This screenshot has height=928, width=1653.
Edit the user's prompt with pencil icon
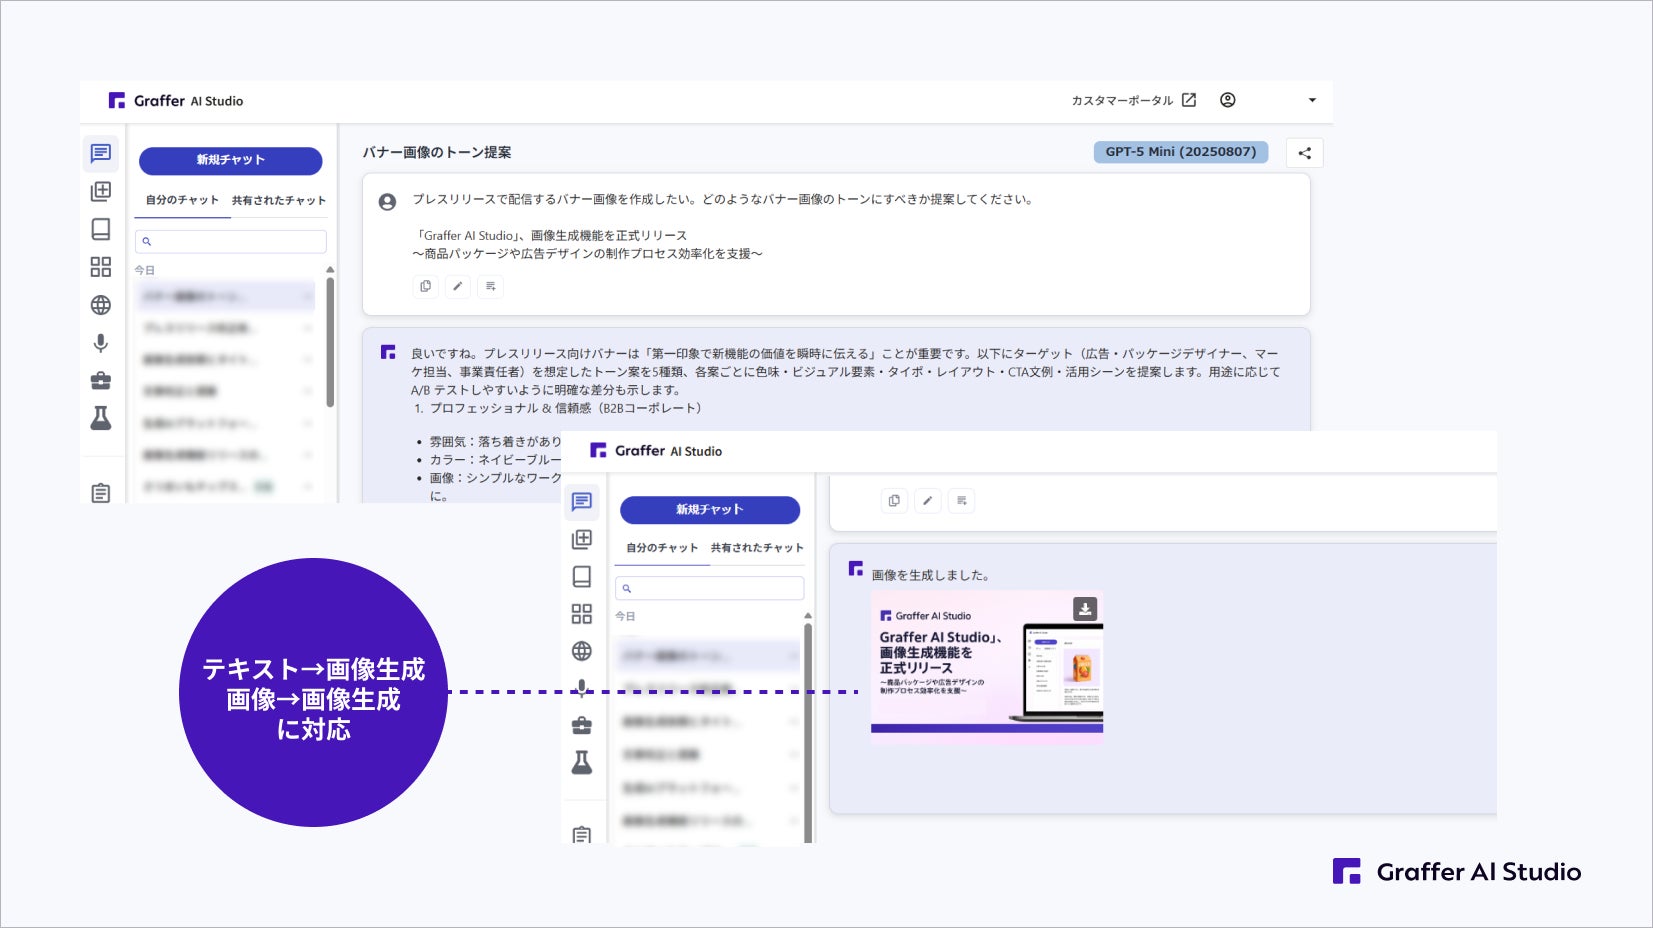458,286
